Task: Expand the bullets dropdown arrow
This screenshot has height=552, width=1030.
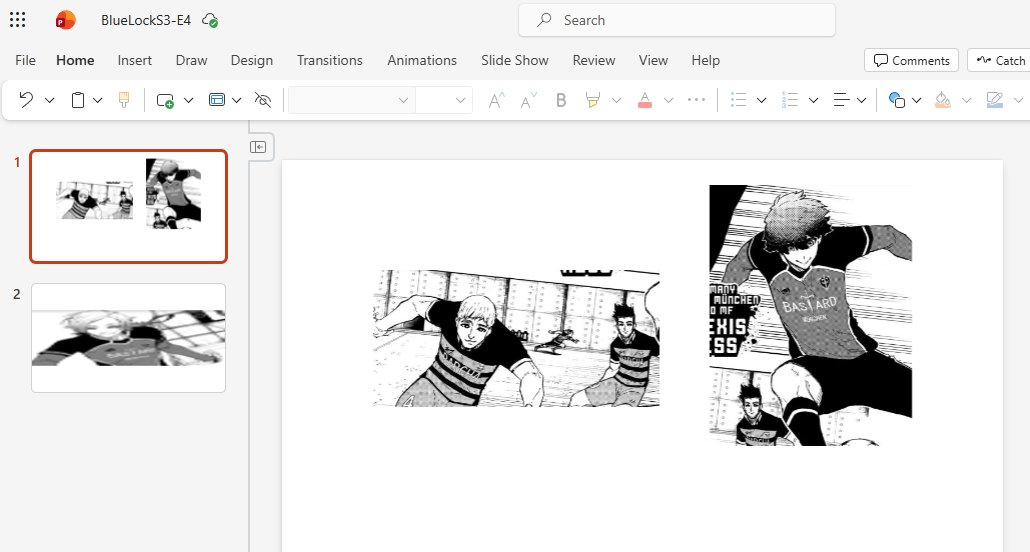Action: pos(761,100)
